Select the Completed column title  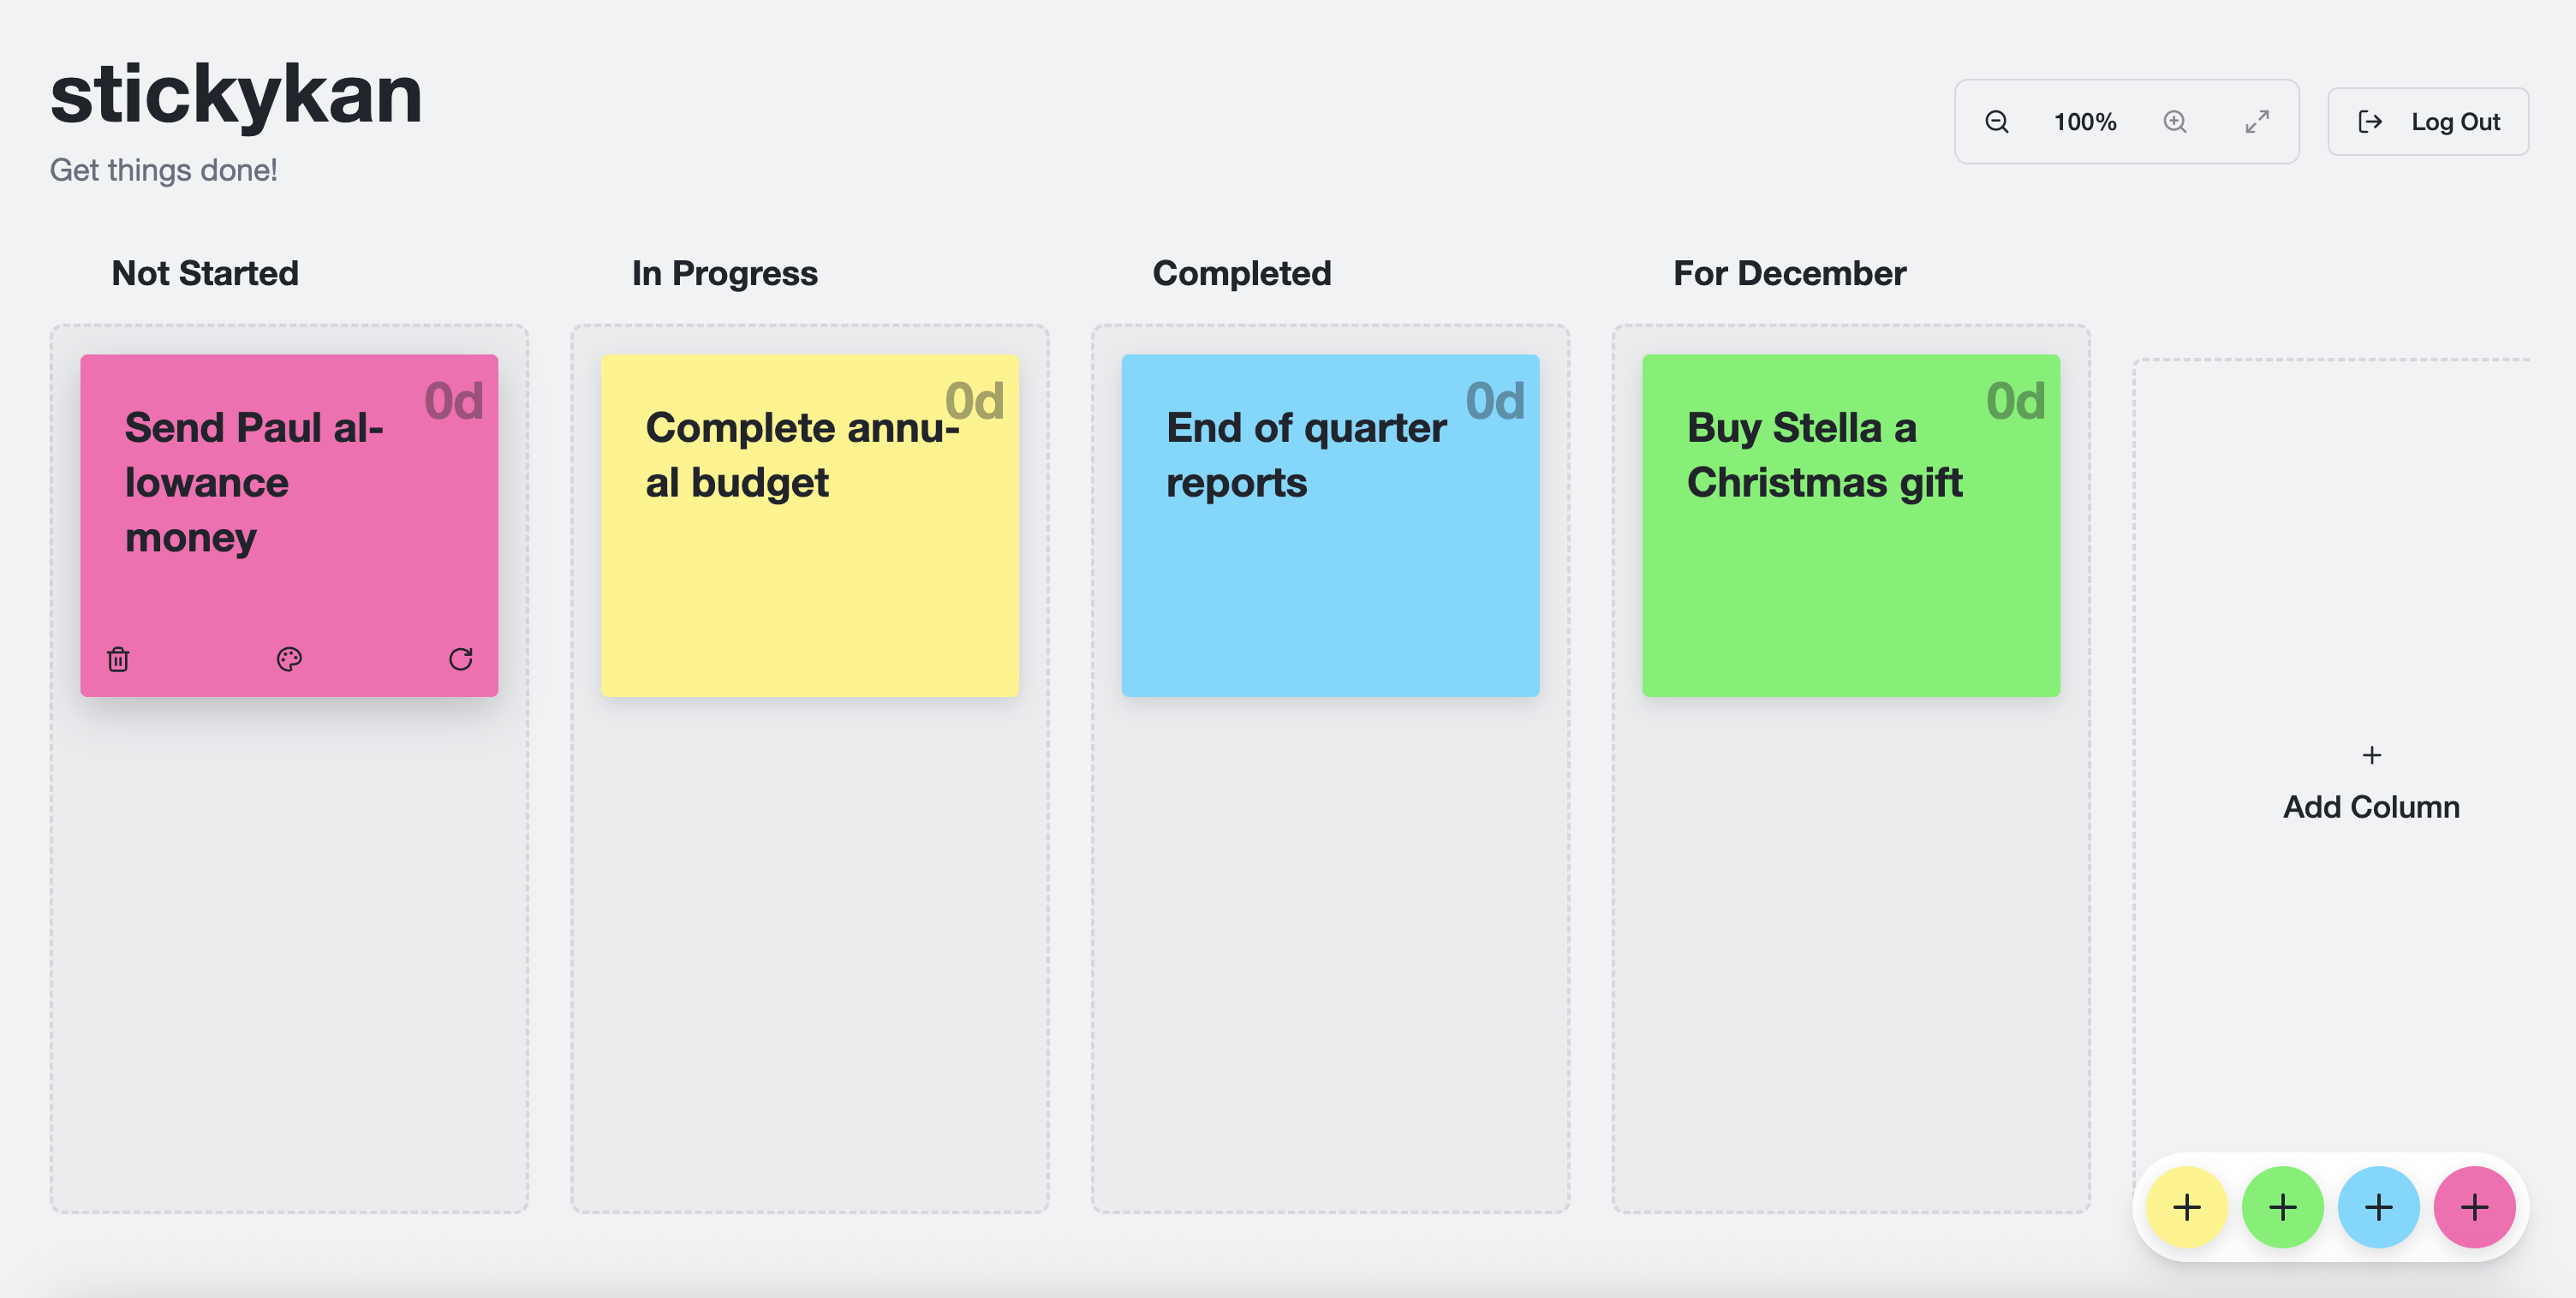coord(1241,273)
